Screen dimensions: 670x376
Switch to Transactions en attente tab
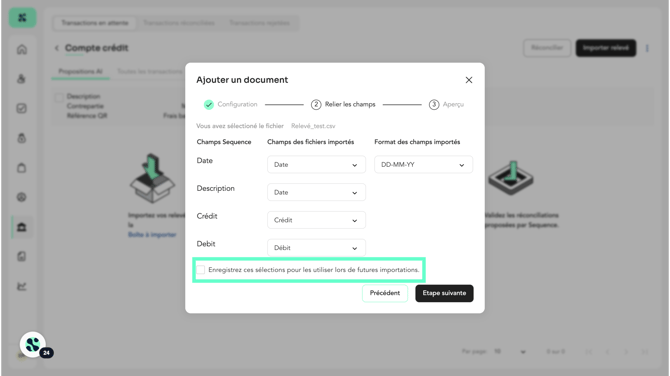tap(95, 23)
